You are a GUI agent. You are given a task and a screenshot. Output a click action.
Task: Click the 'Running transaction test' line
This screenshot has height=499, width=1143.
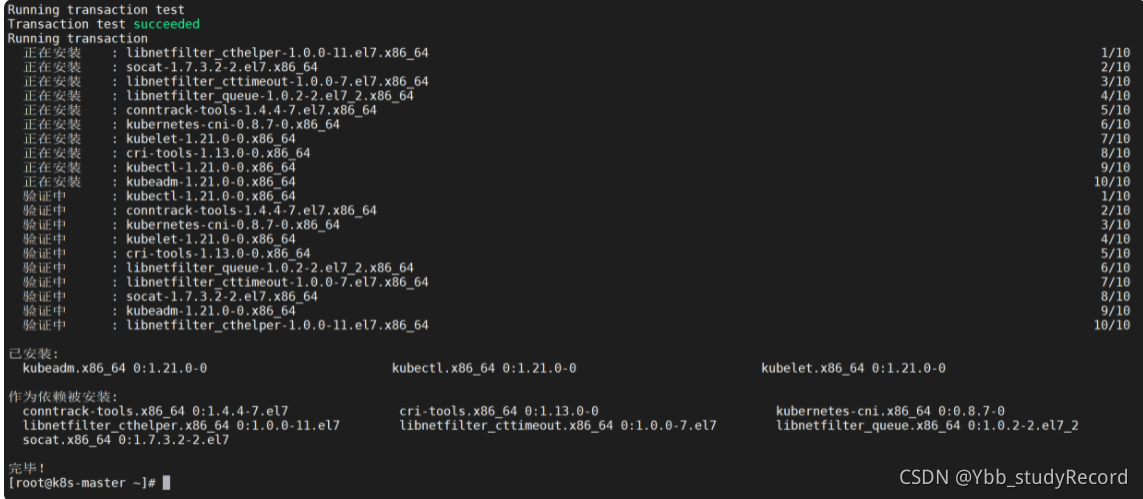pyautogui.click(x=95, y=10)
